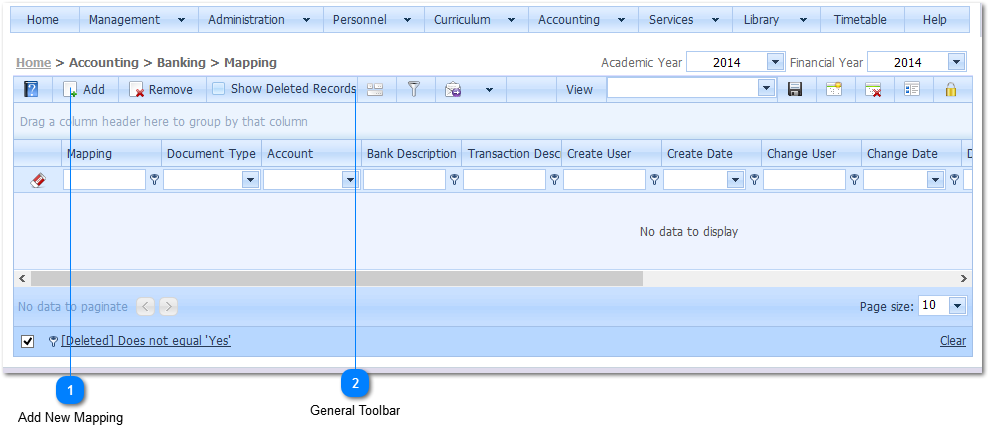Click the padlock icon in toolbar
Image resolution: width=990 pixels, height=441 pixels.
click(951, 90)
